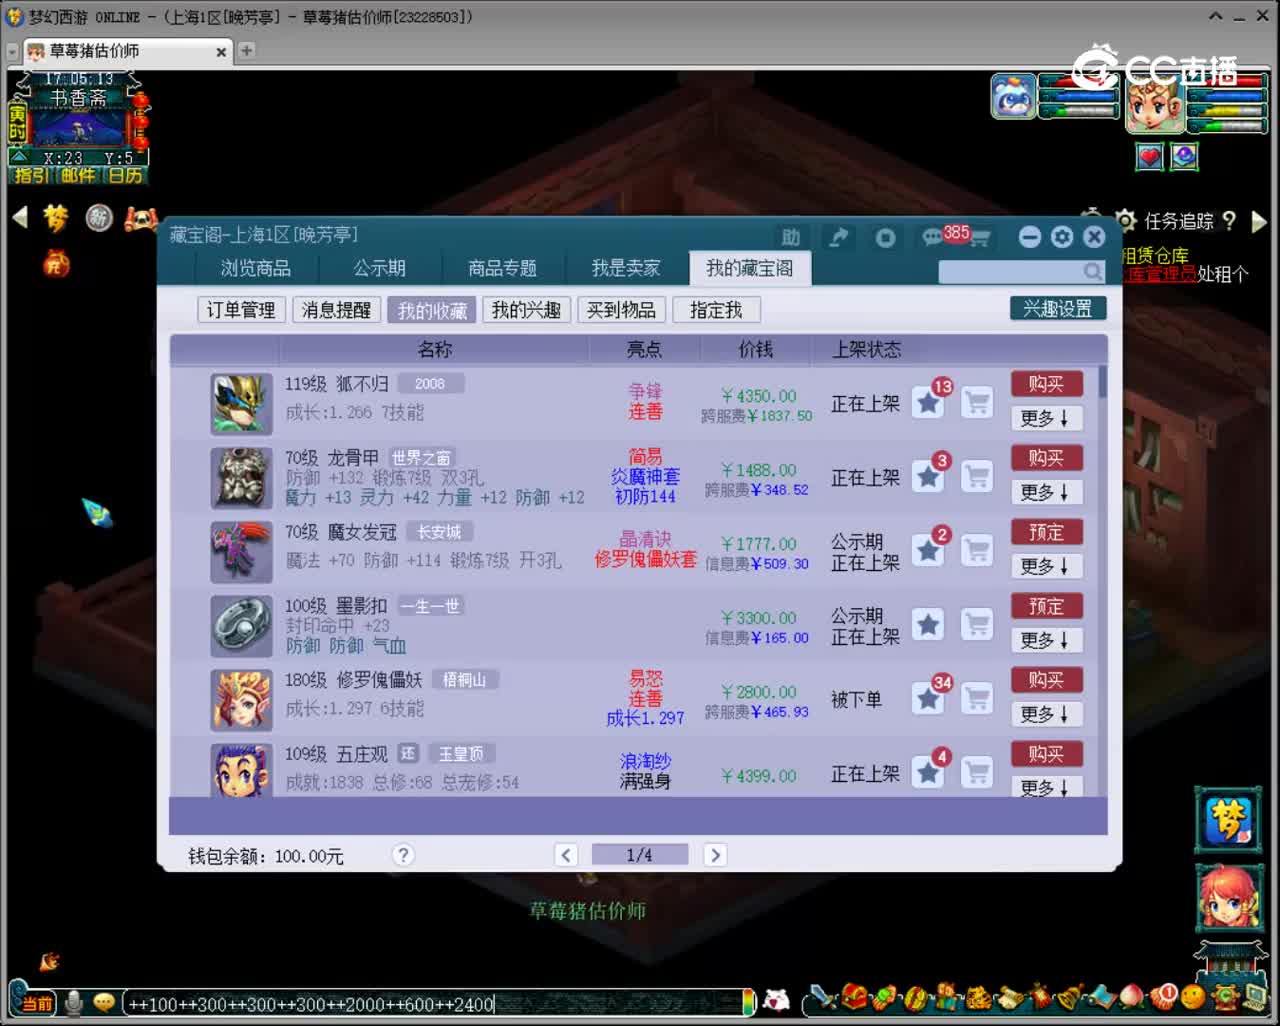Expand 更多 options for 修罗傀儡妖

(1046, 714)
